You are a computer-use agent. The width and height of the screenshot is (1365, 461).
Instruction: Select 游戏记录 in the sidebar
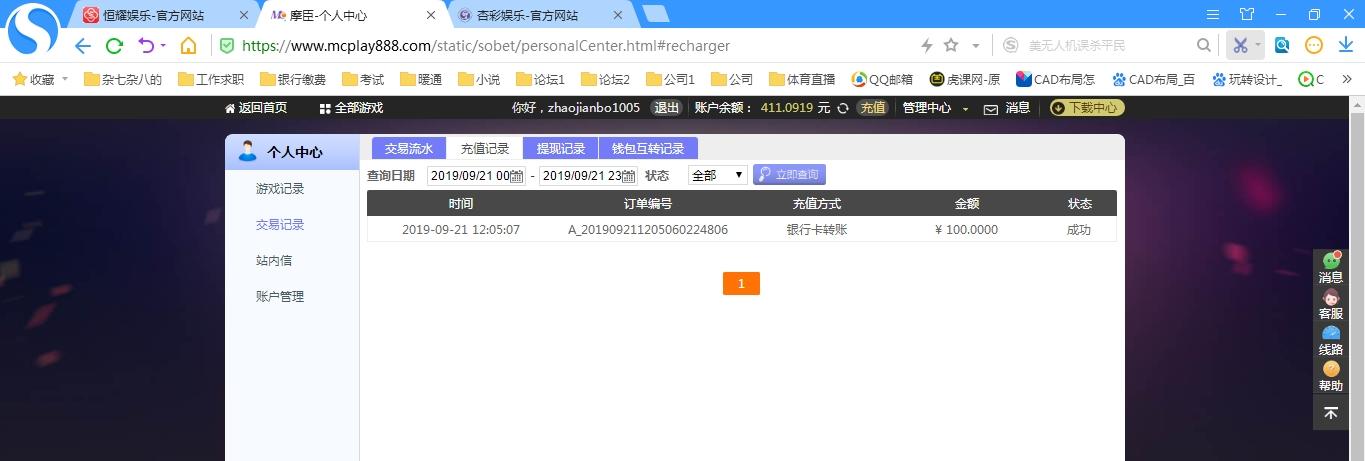coord(280,189)
